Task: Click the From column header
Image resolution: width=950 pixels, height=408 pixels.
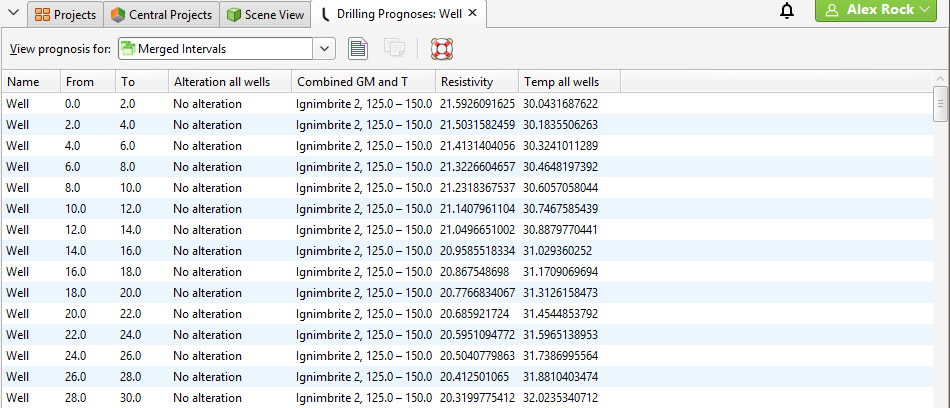Action: click(87, 81)
